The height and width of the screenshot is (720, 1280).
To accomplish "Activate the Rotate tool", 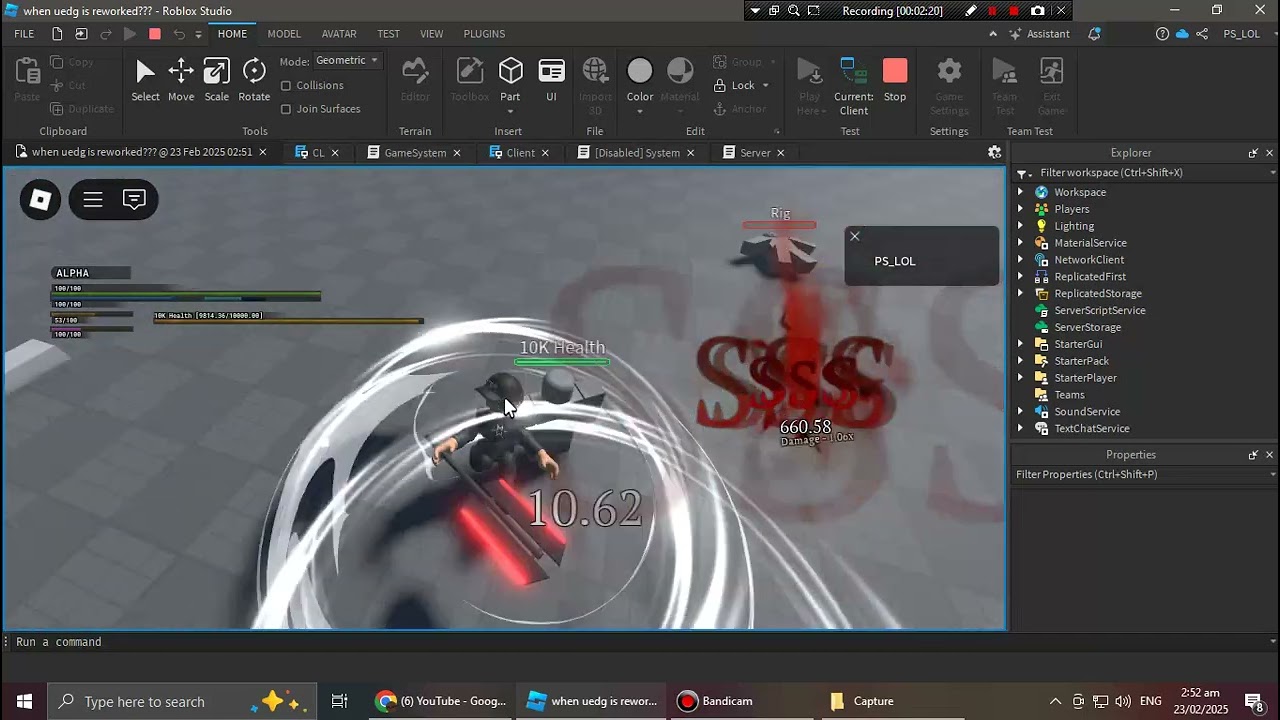I will tap(254, 80).
